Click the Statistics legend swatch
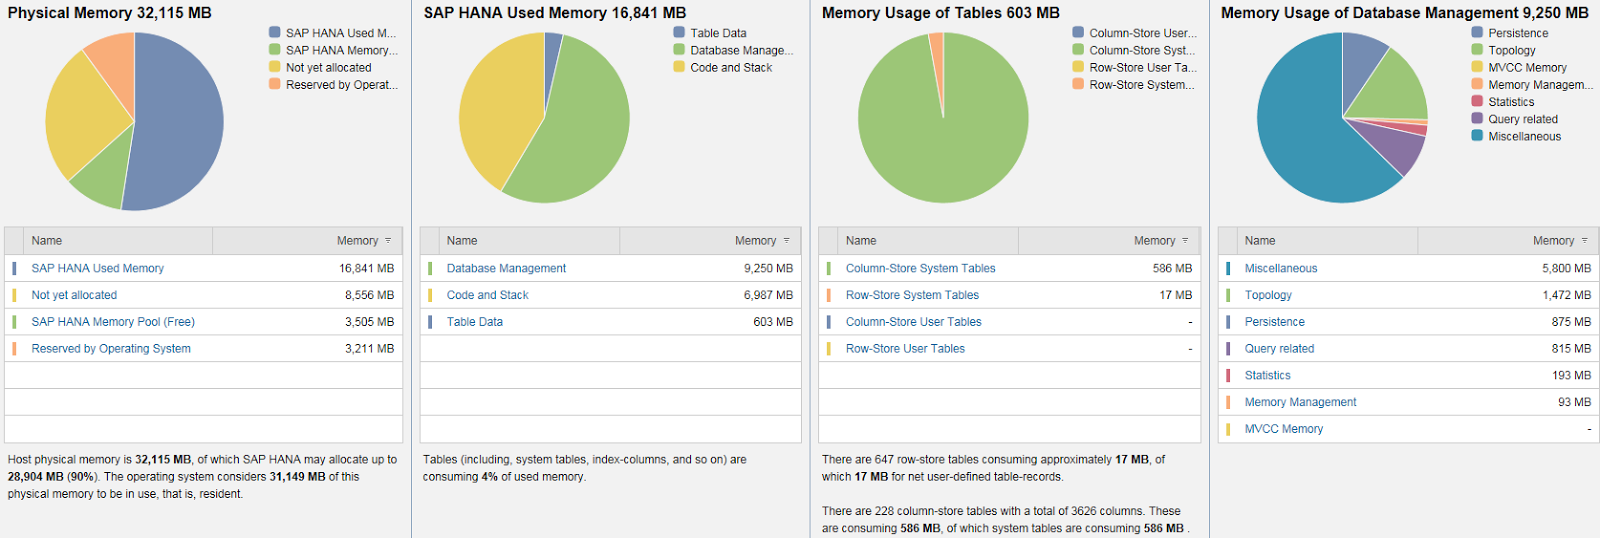The image size is (1600, 538). pos(1477,101)
